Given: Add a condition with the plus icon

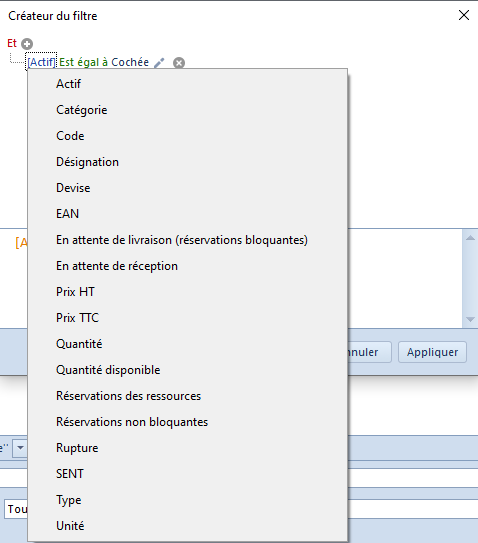Looking at the screenshot, I should pyautogui.click(x=27, y=44).
